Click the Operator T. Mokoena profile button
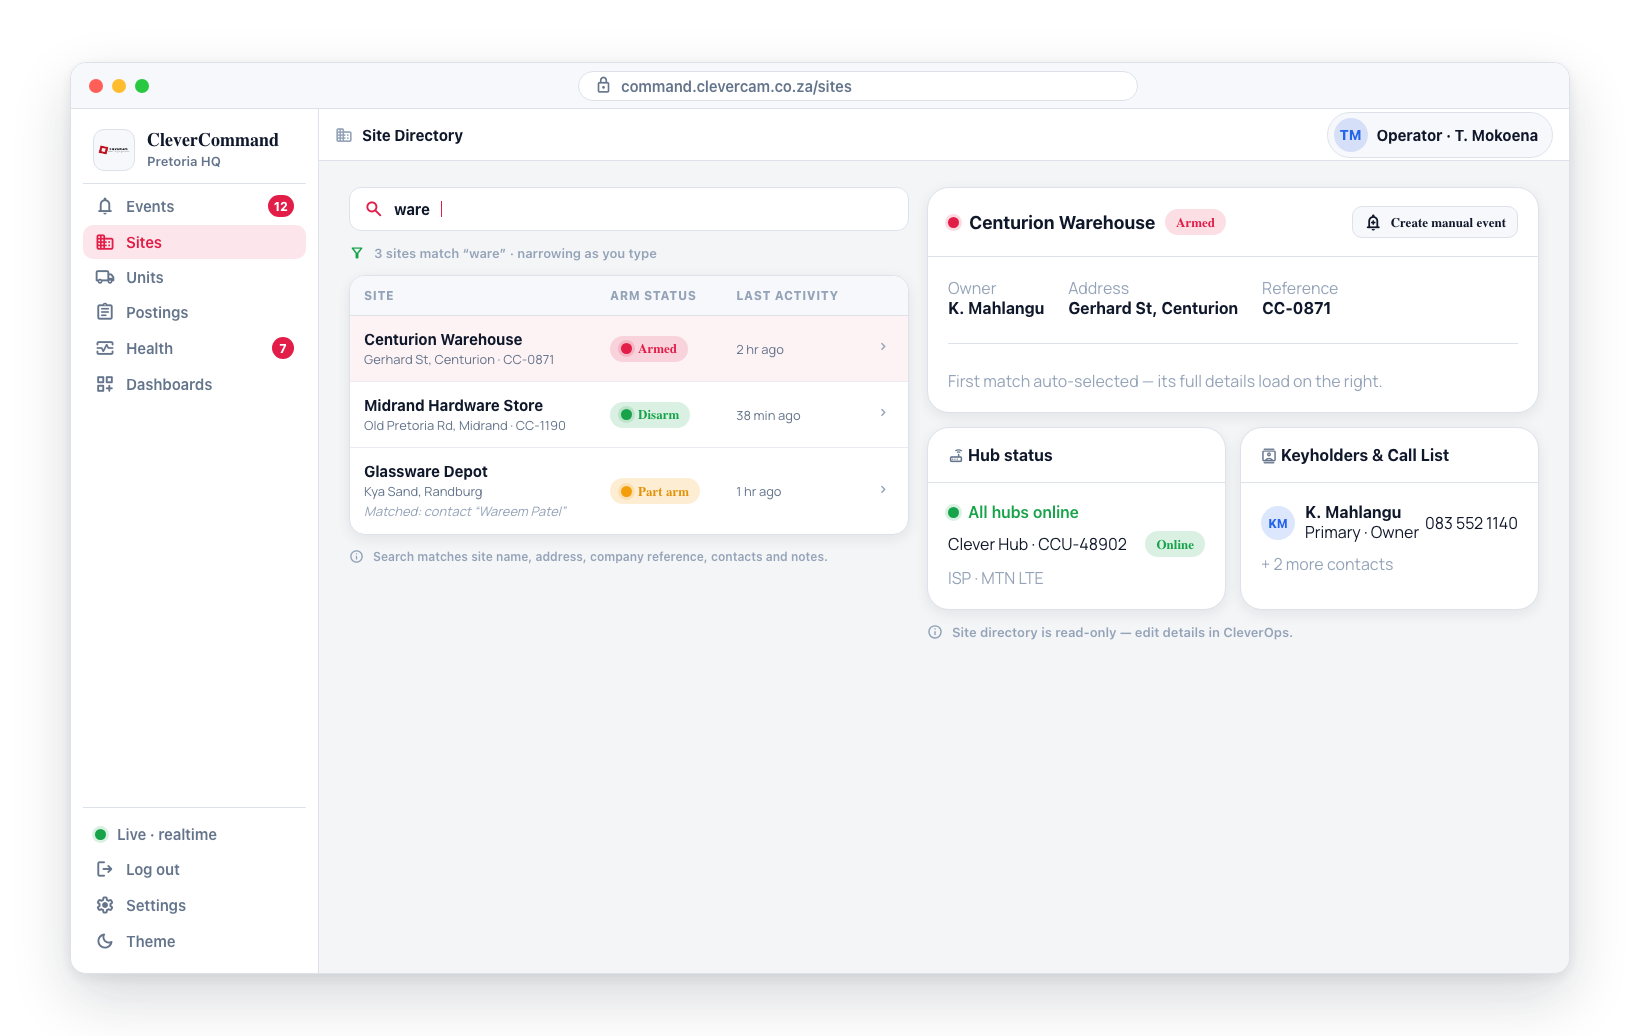 pos(1440,135)
